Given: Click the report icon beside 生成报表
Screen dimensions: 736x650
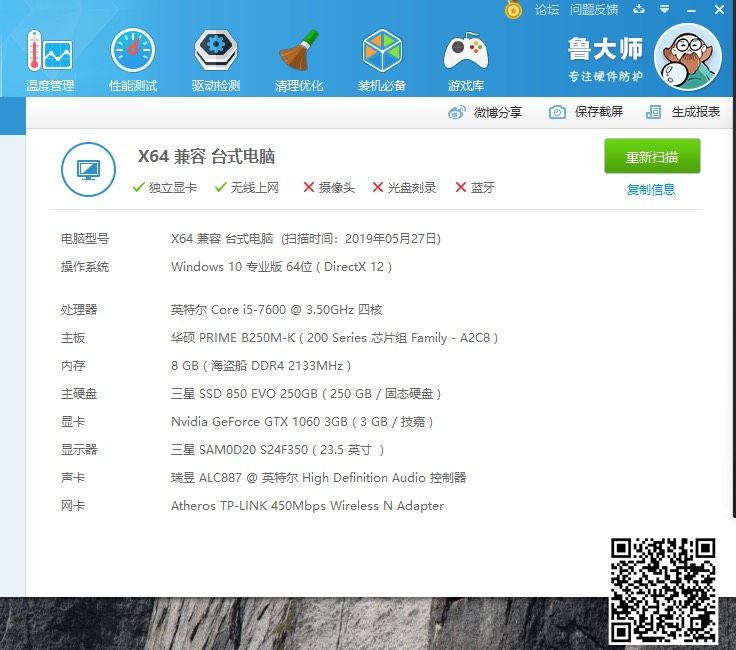Looking at the screenshot, I should pos(653,112).
